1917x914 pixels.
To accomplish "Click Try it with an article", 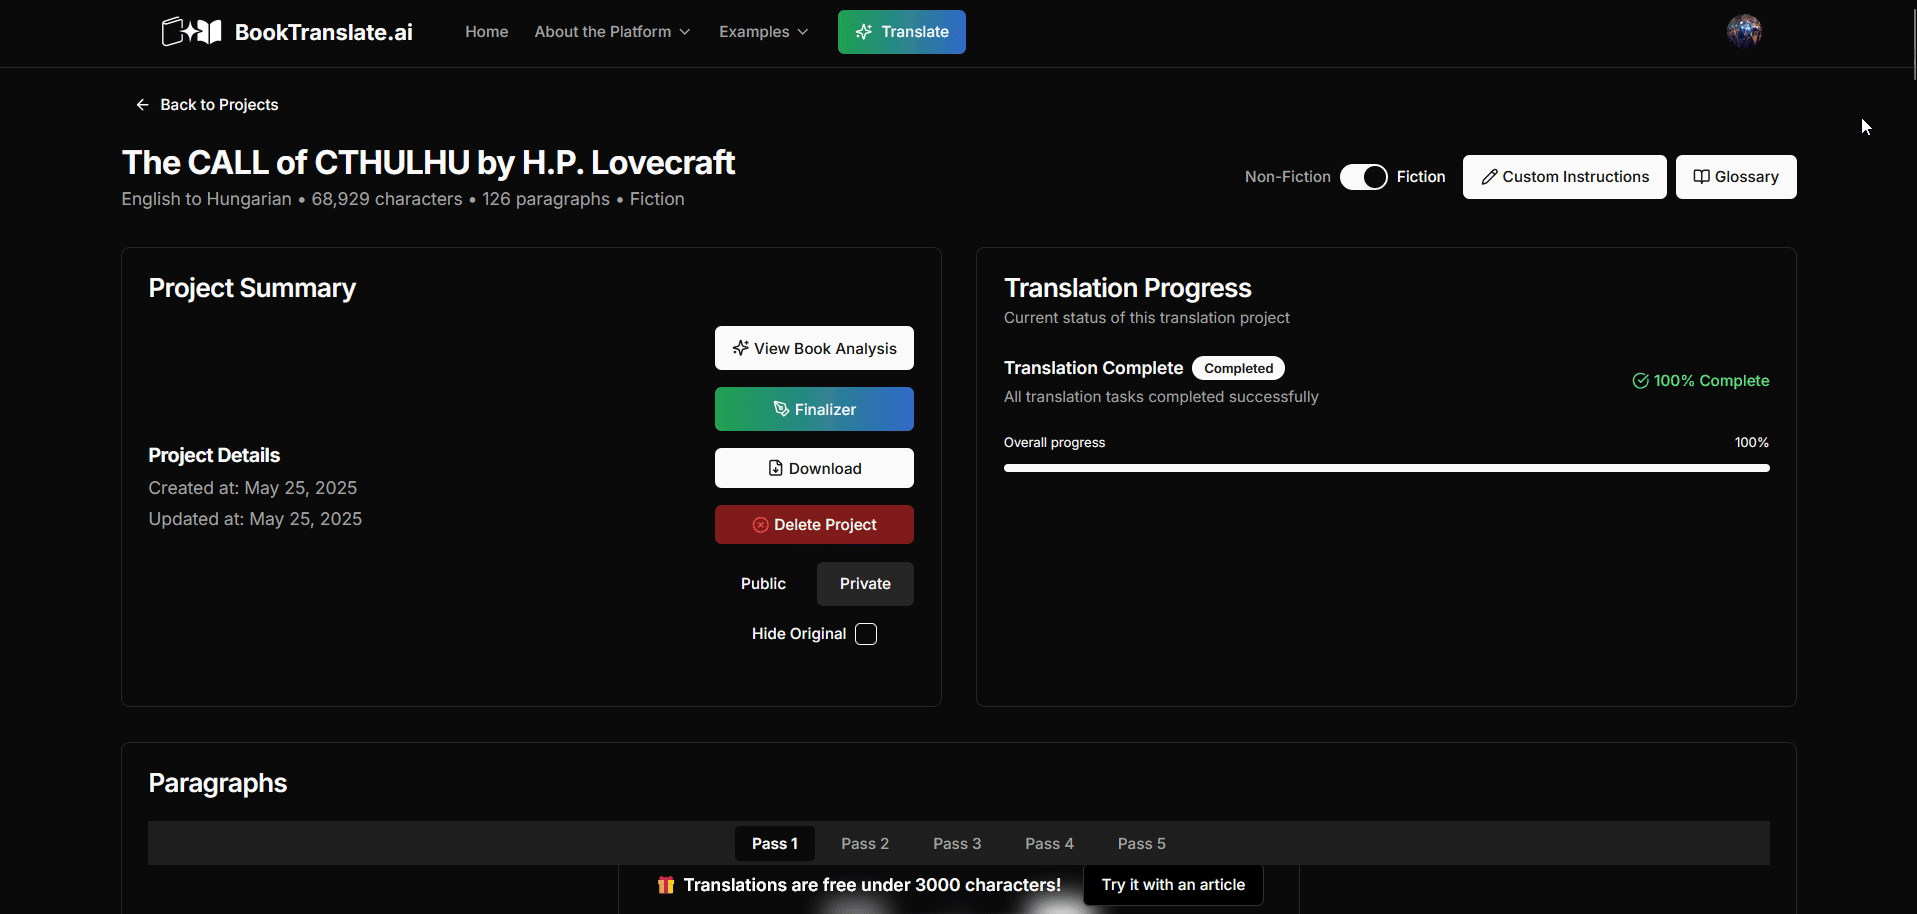I will pyautogui.click(x=1173, y=885).
